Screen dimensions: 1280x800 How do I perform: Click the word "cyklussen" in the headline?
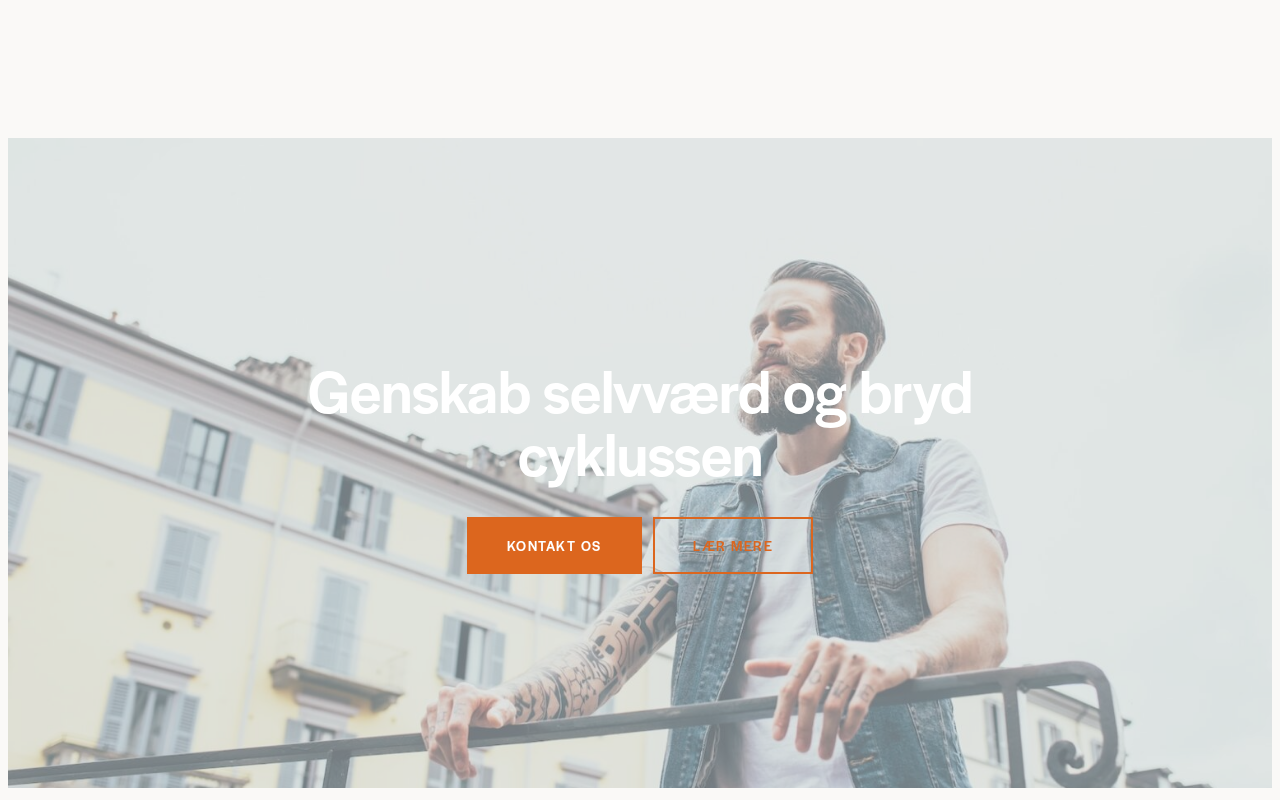[x=640, y=457]
